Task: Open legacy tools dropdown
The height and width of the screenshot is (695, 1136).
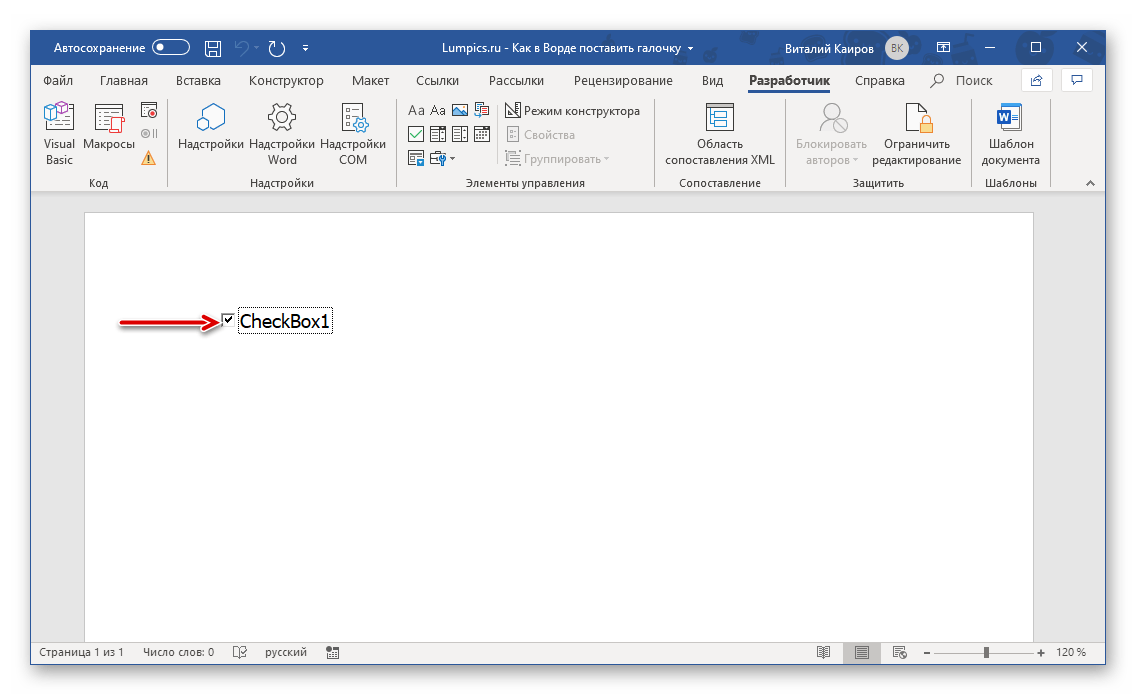Action: [442, 158]
